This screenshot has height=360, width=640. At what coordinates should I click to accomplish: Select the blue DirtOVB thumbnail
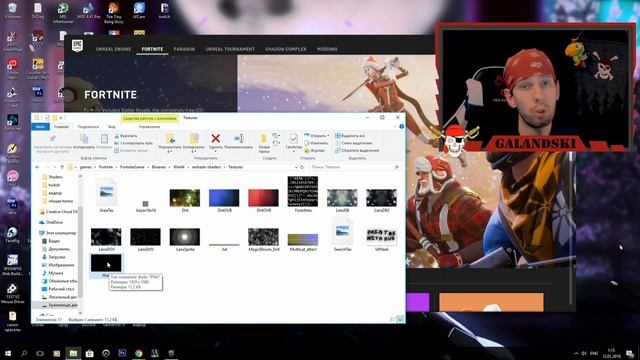(x=224, y=198)
